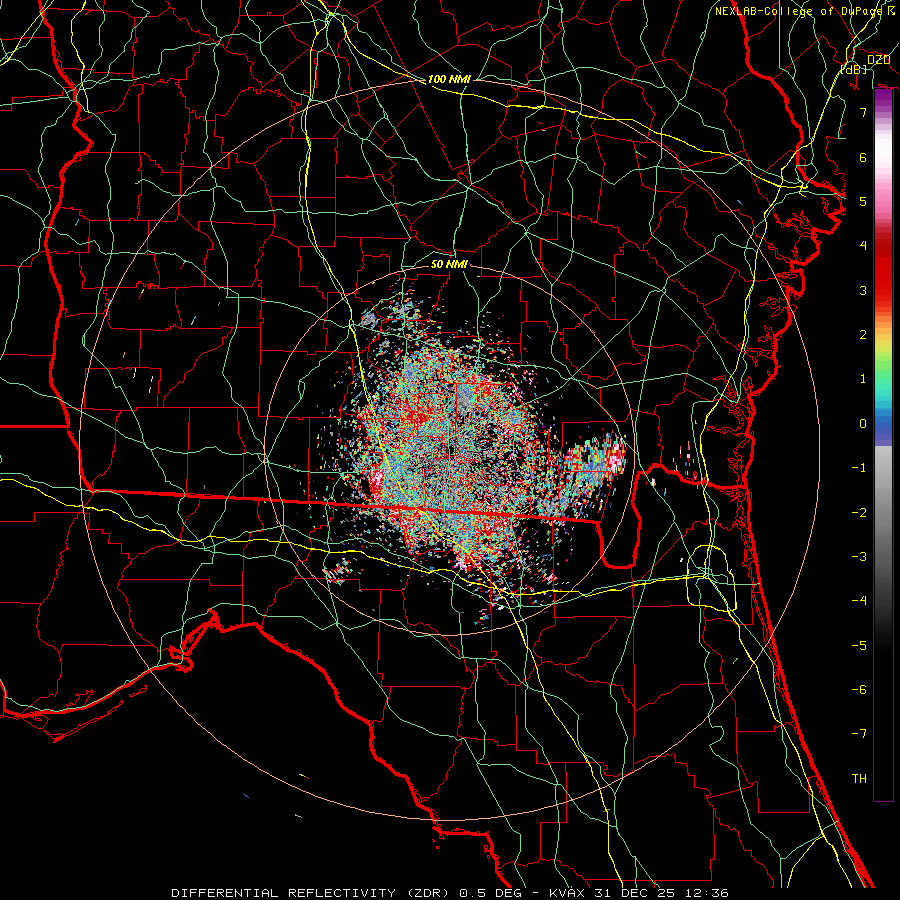Click the -4 scale label

click(859, 601)
